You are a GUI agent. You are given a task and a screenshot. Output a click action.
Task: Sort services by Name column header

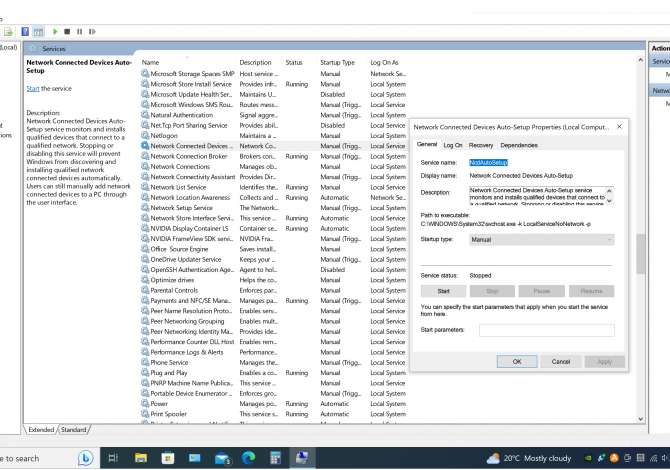click(150, 62)
